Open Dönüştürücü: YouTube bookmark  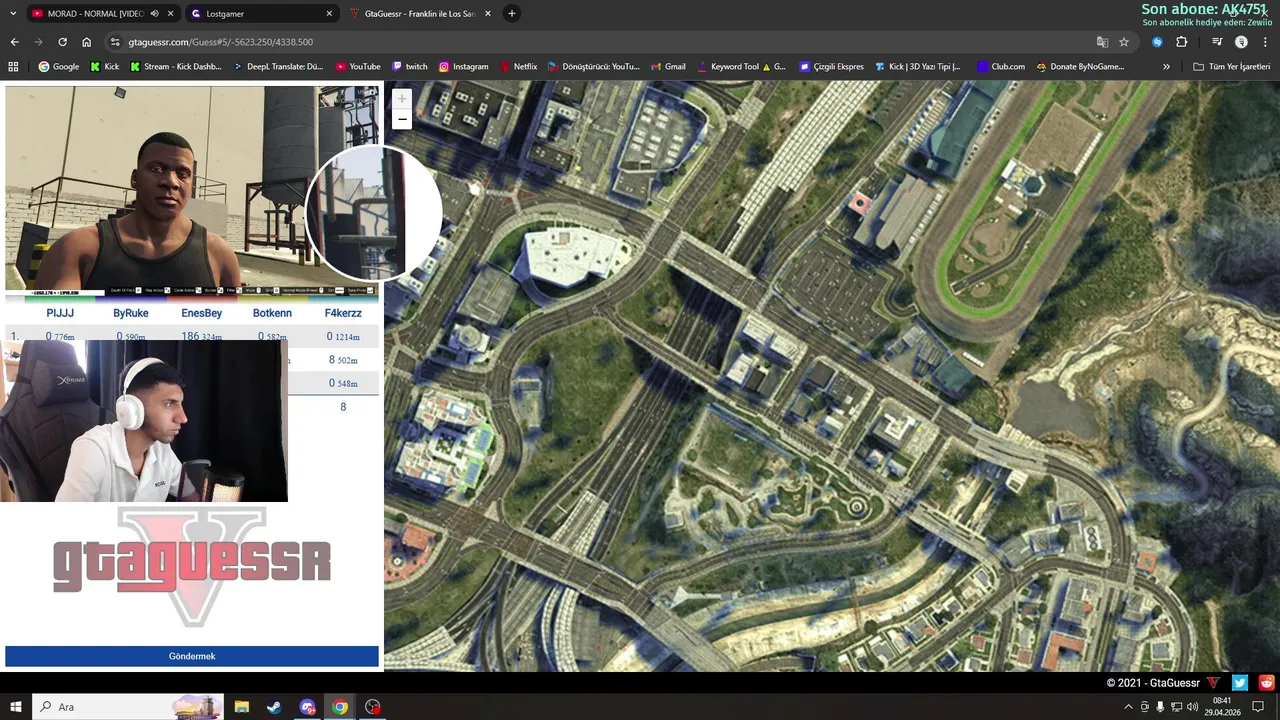593,67
